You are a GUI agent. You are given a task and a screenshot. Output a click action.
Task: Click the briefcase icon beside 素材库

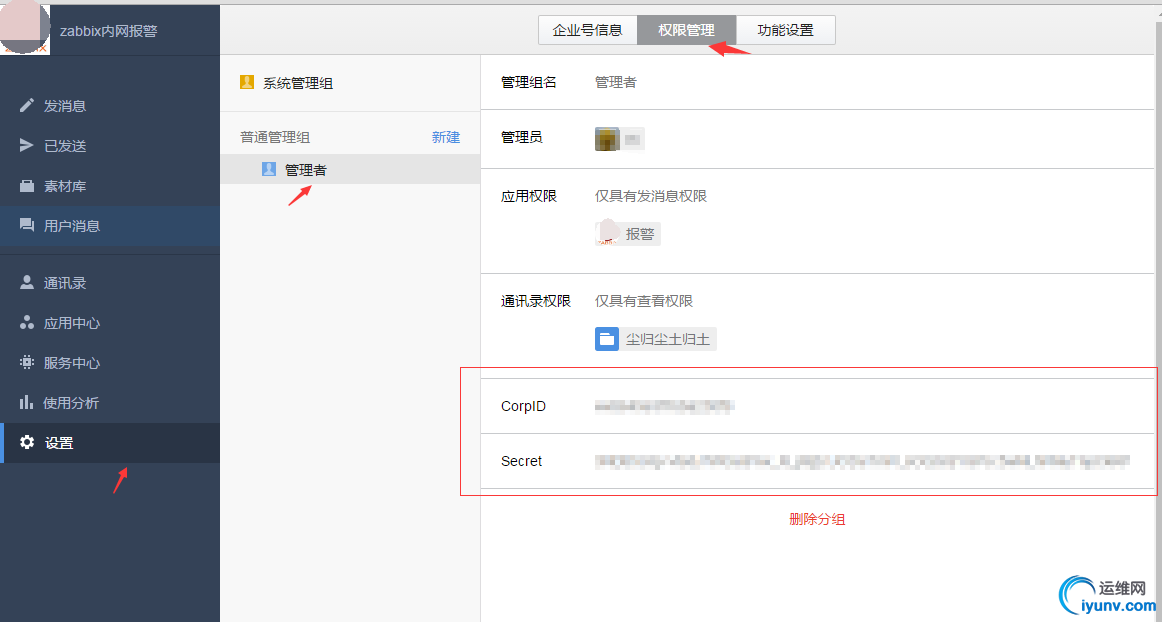point(27,185)
